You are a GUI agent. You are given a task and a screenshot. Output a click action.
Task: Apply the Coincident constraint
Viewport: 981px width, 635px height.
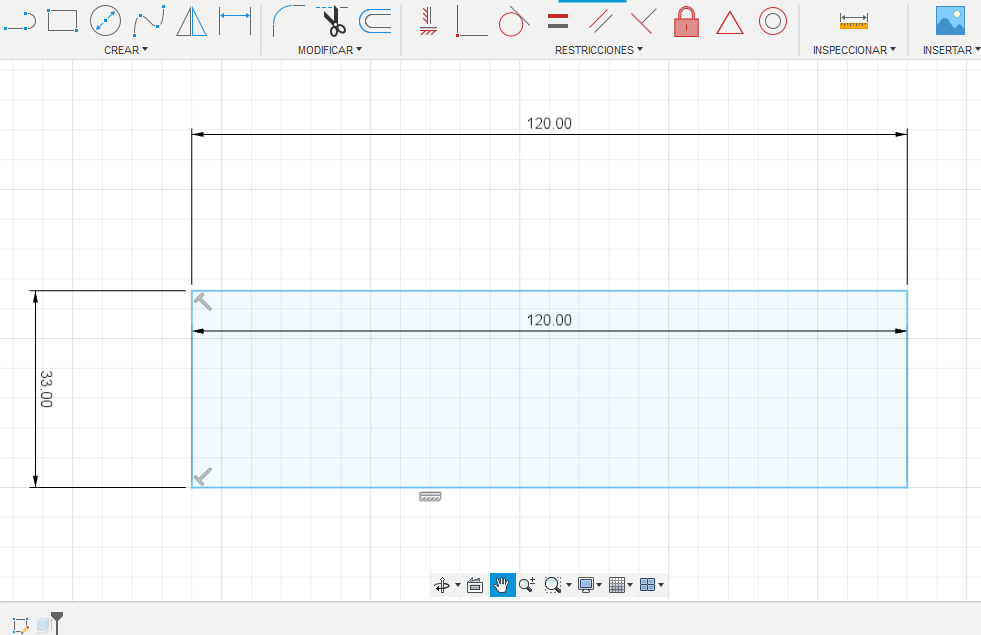point(472,21)
